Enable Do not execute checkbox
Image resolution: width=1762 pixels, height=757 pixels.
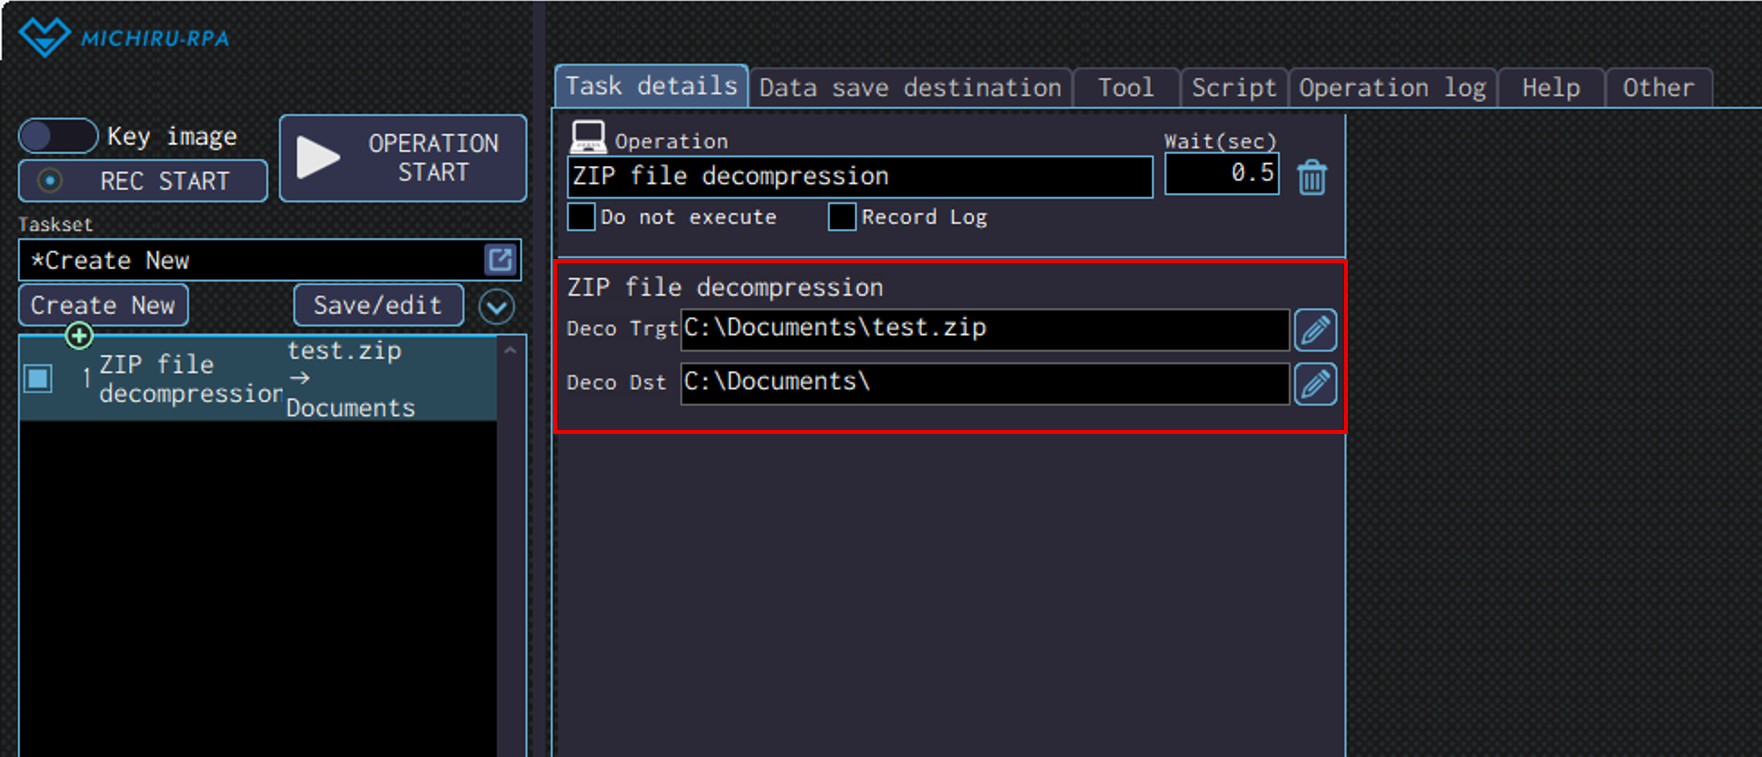(x=581, y=217)
